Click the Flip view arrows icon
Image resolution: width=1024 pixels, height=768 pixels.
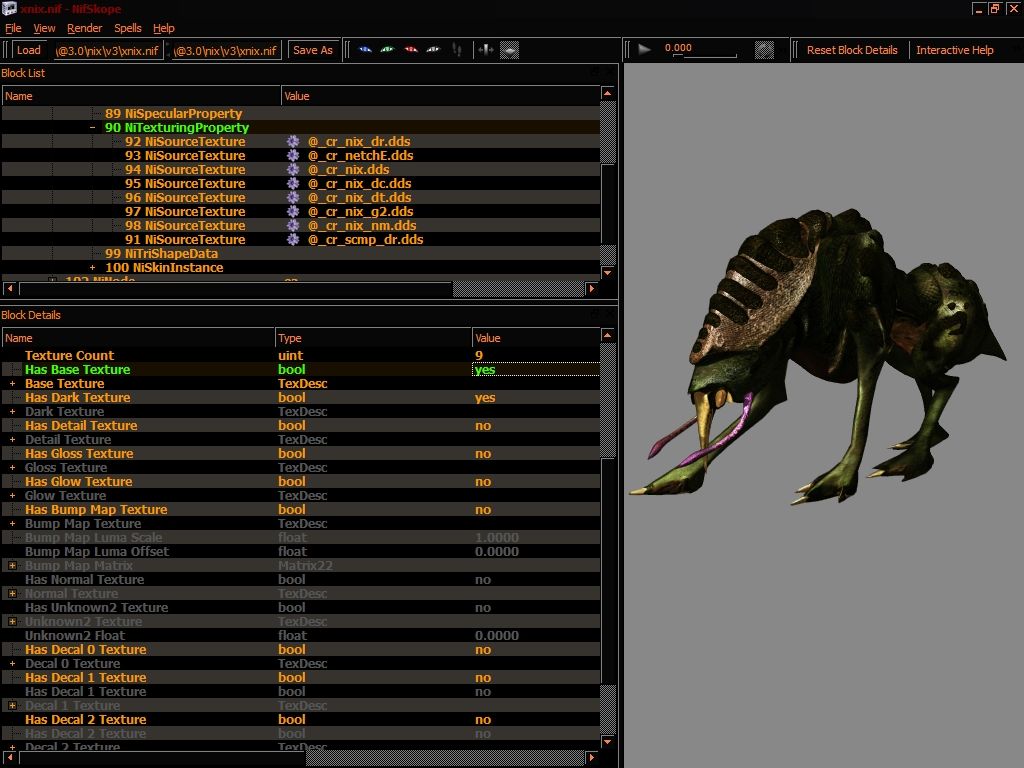pos(486,50)
